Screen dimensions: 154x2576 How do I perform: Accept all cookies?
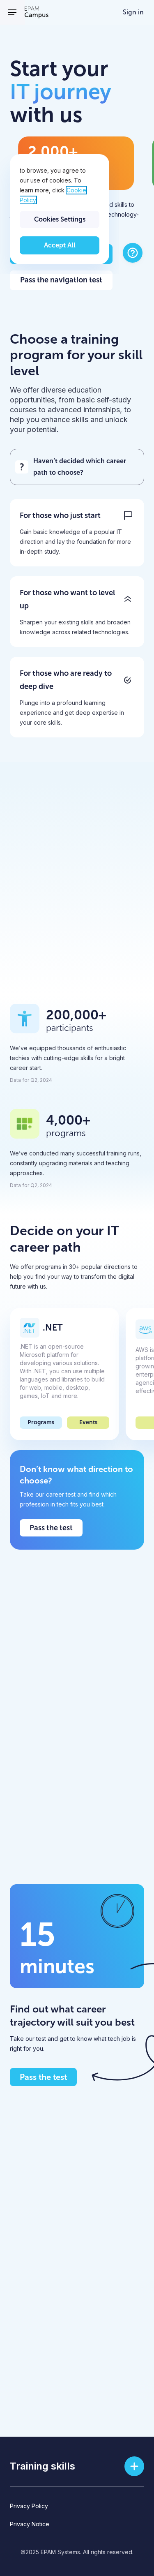[x=59, y=245]
